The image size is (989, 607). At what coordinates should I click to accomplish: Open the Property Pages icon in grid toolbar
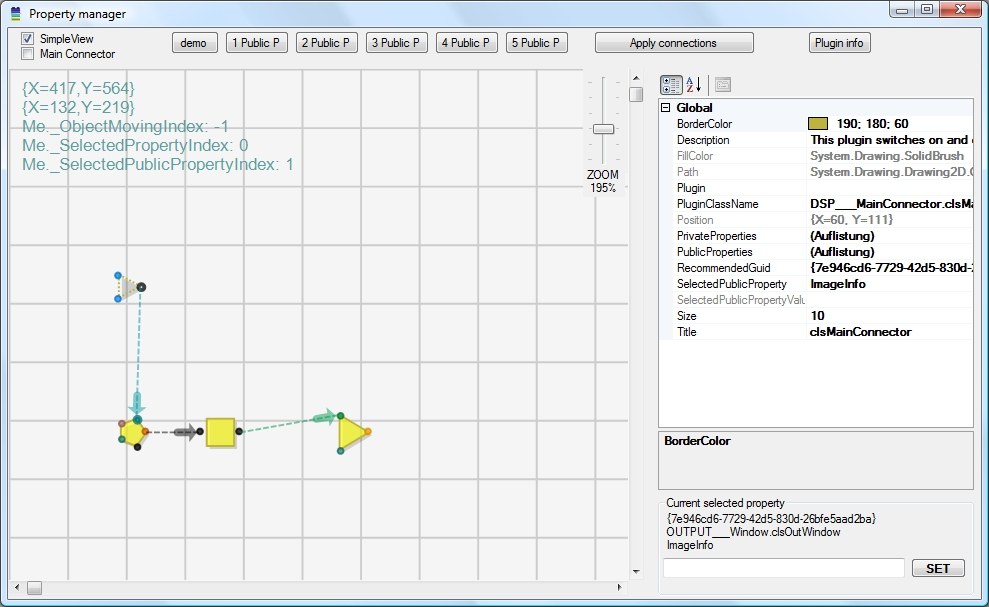(x=723, y=85)
